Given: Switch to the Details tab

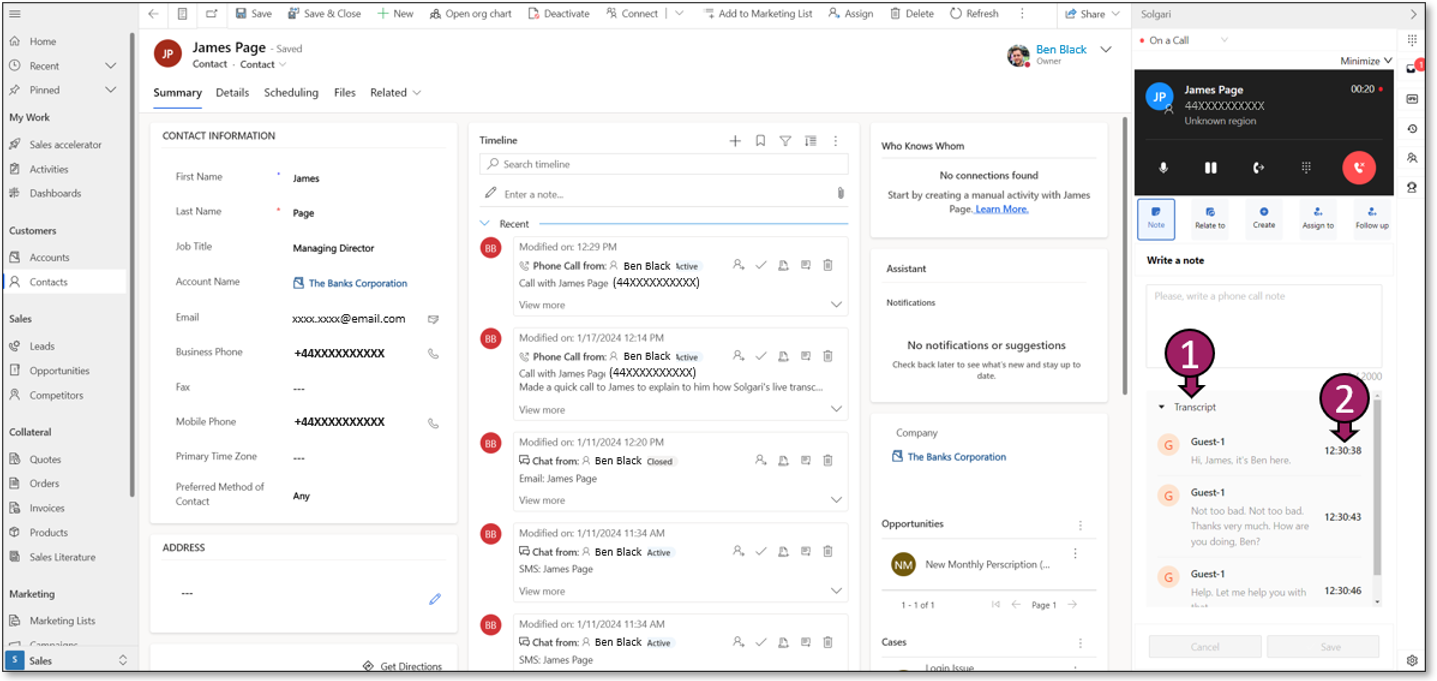Looking at the screenshot, I should click(233, 92).
